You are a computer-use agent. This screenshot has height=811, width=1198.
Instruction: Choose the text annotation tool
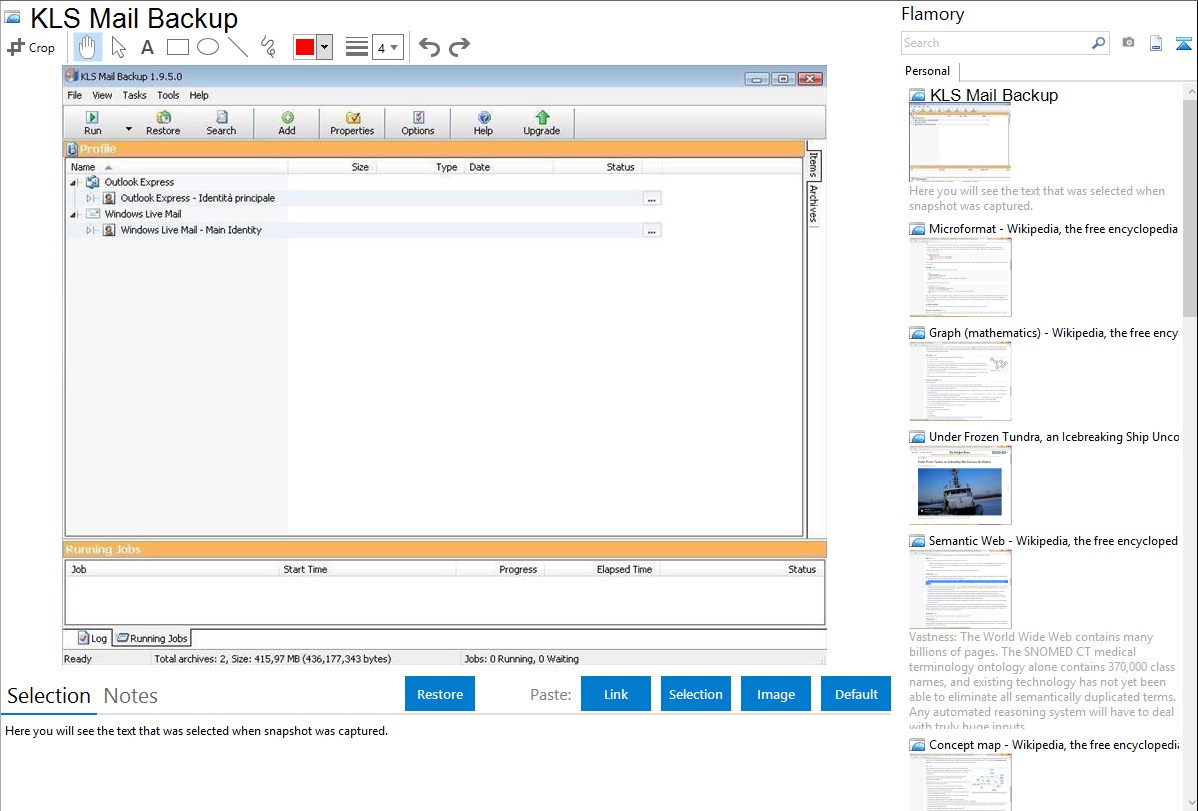(x=147, y=47)
